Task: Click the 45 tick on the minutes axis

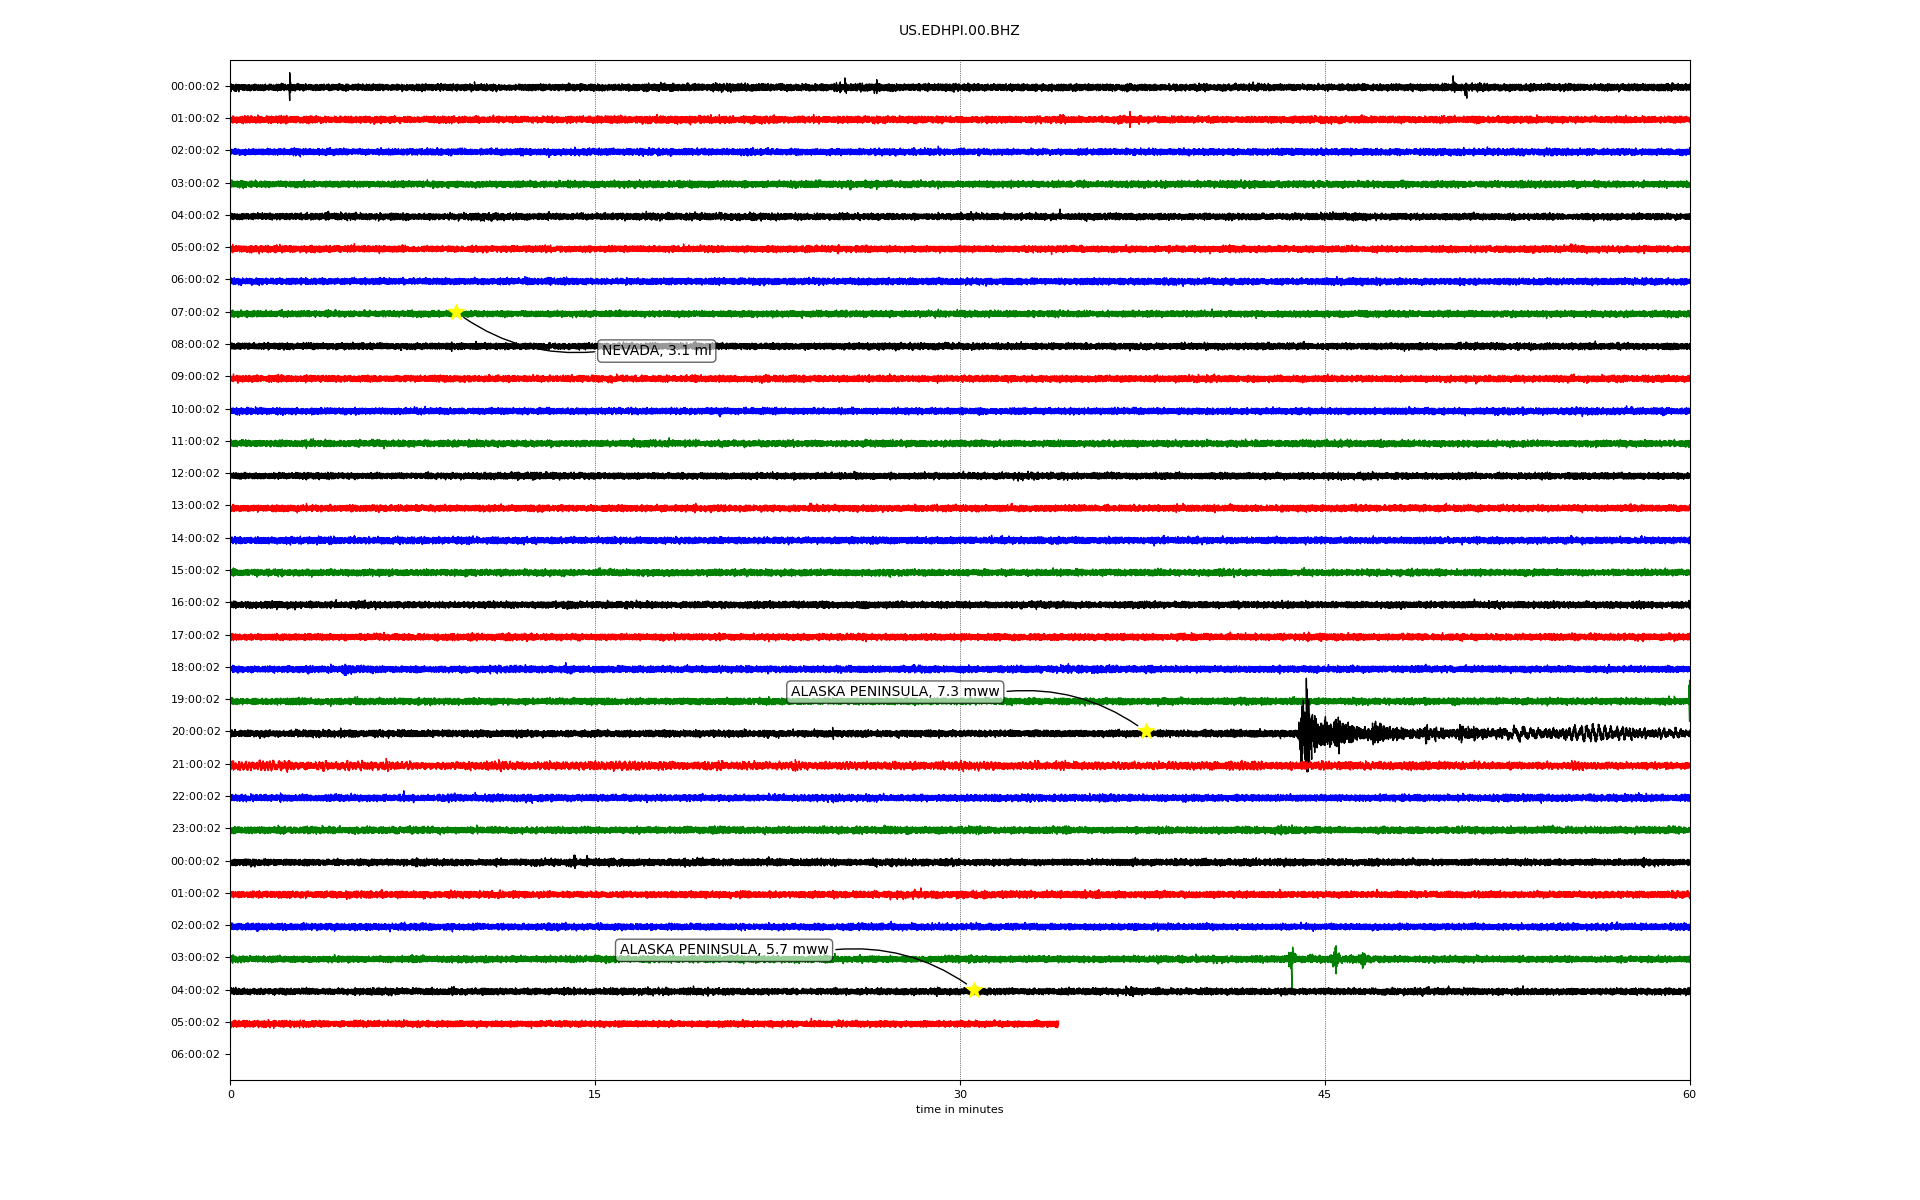Action: [x=1325, y=1095]
